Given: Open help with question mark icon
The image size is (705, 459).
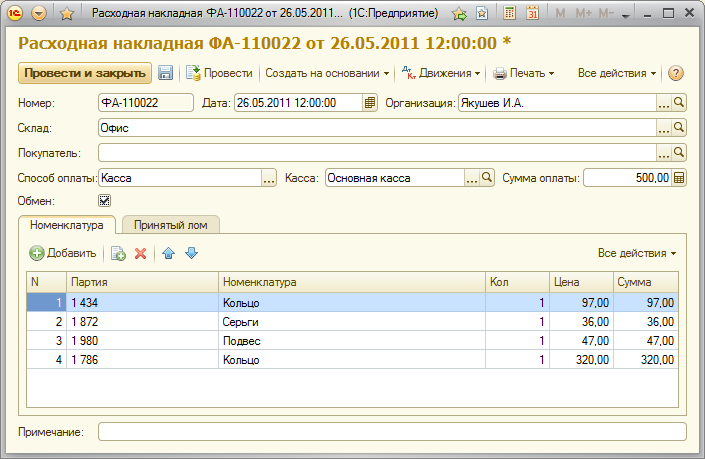Looking at the screenshot, I should (676, 73).
